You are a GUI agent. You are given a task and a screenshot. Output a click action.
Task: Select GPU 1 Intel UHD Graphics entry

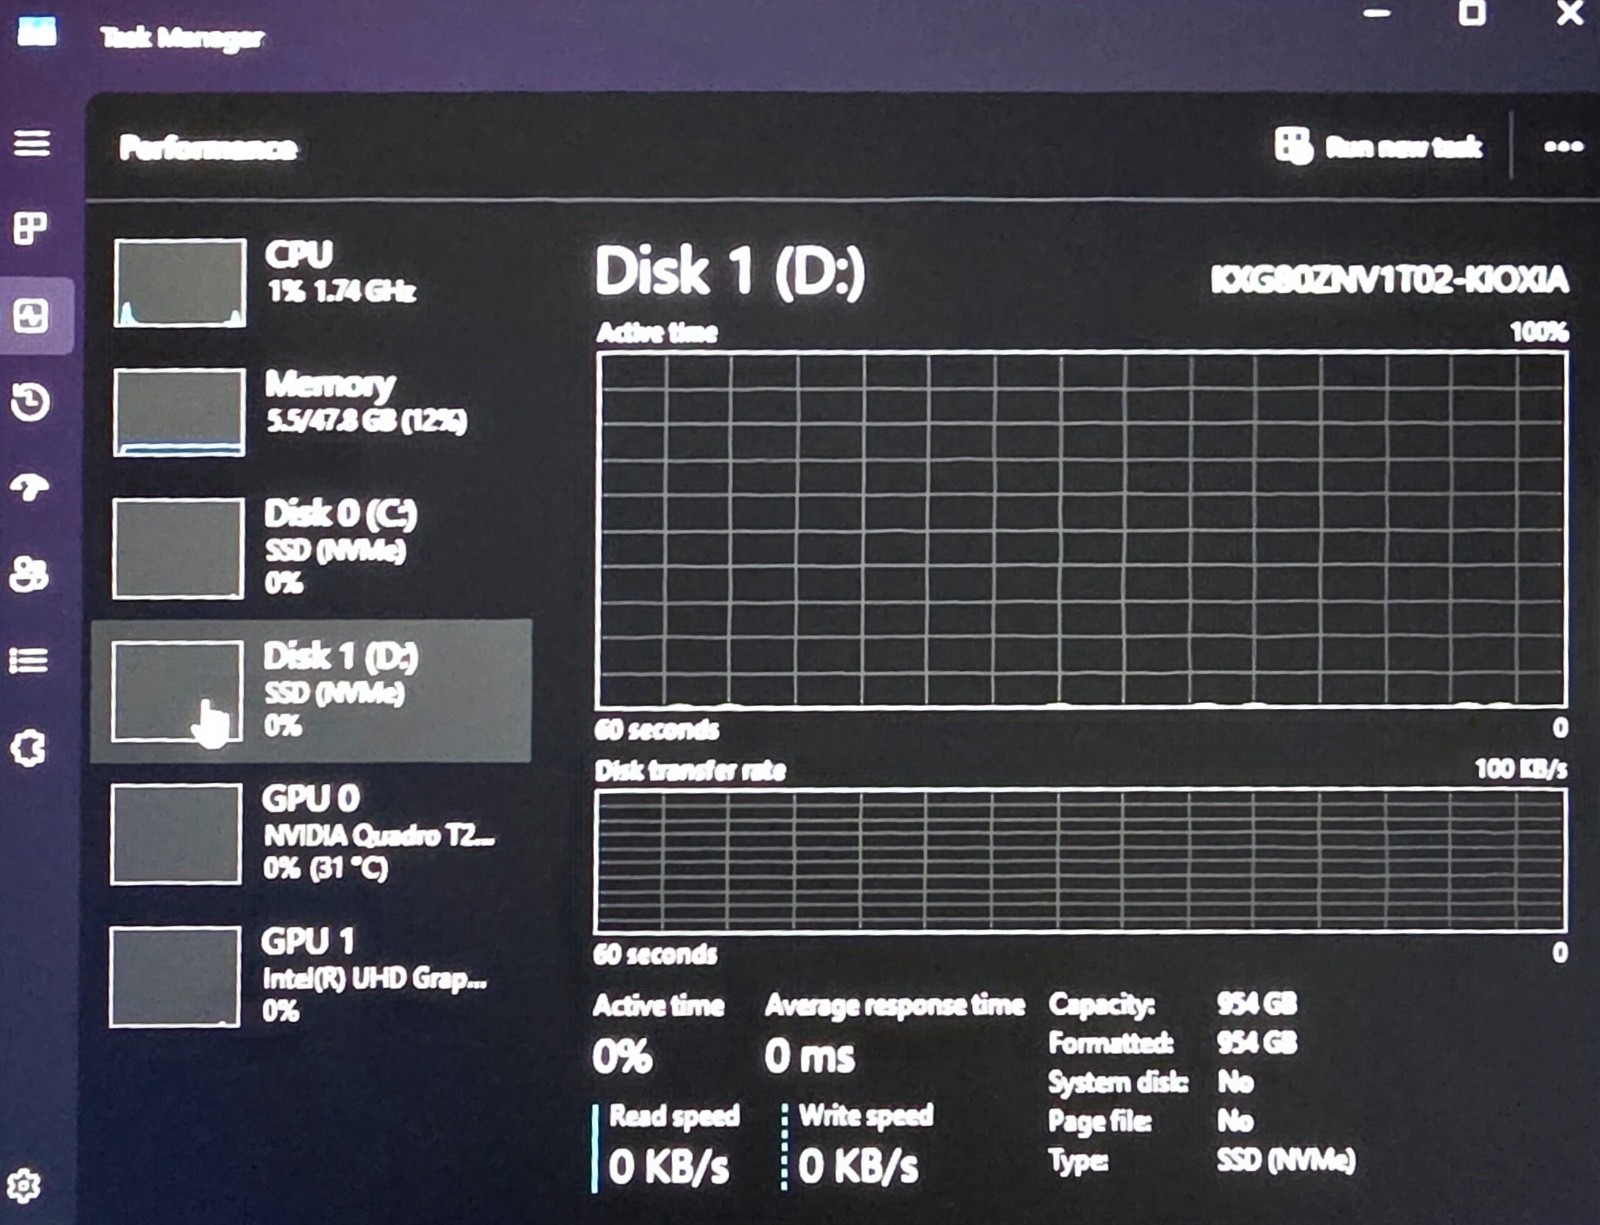click(312, 976)
